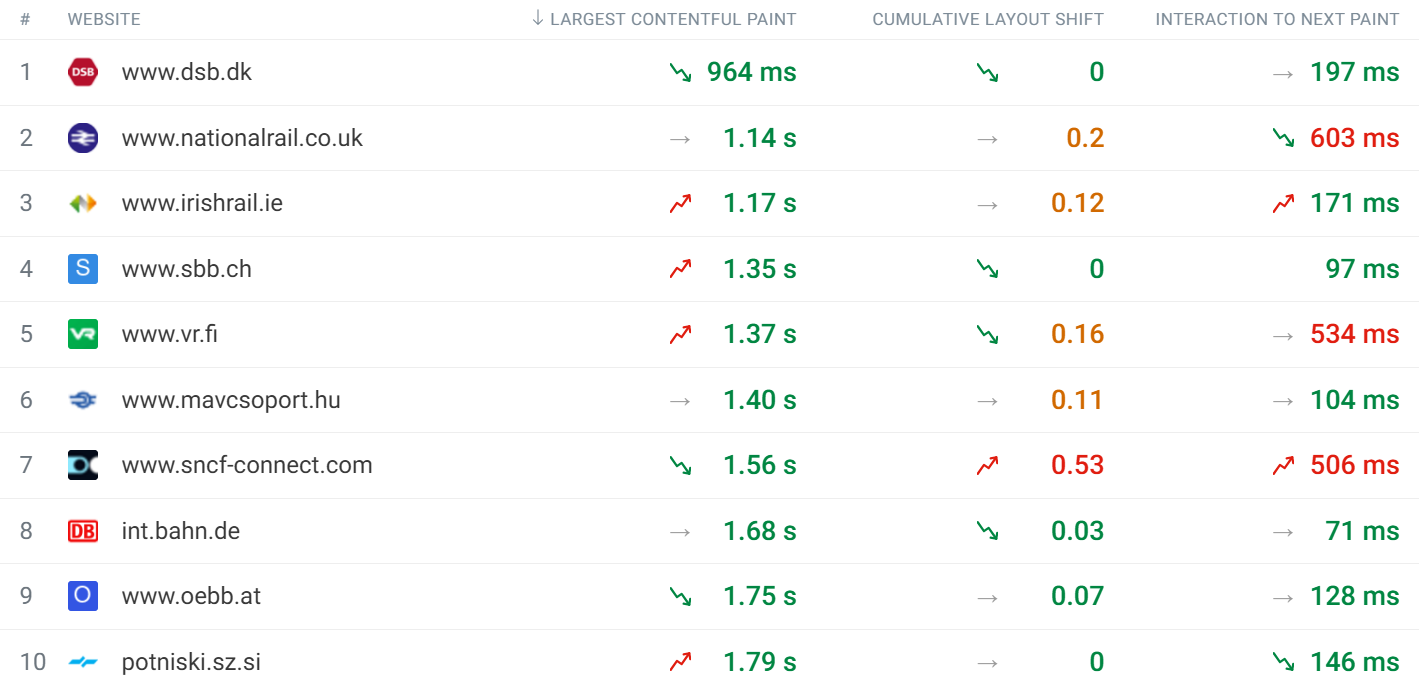Screen dimensions: 1419x687
Task: Click the CLS trend arrow for sncf-connect.com
Action: (x=988, y=465)
